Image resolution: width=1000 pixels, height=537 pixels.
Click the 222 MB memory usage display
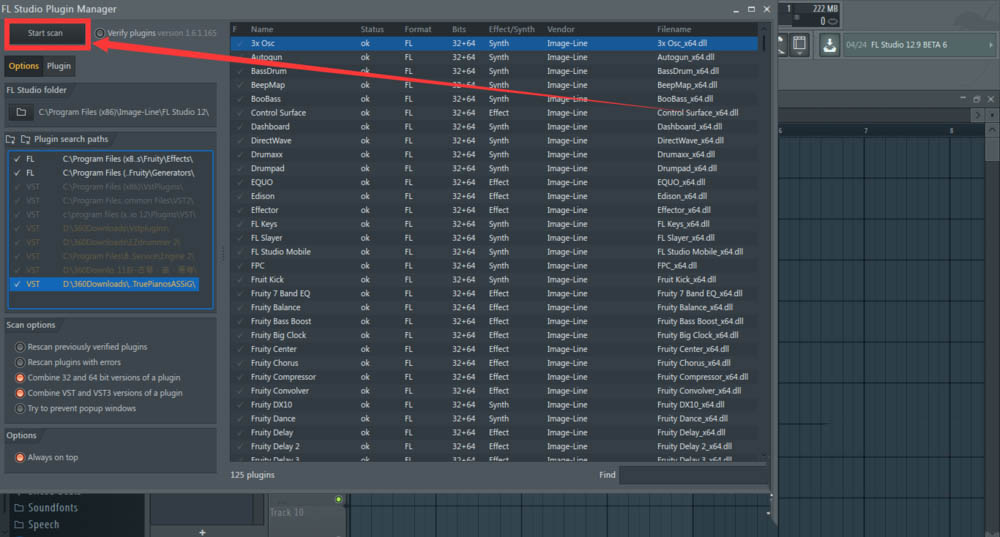(825, 9)
